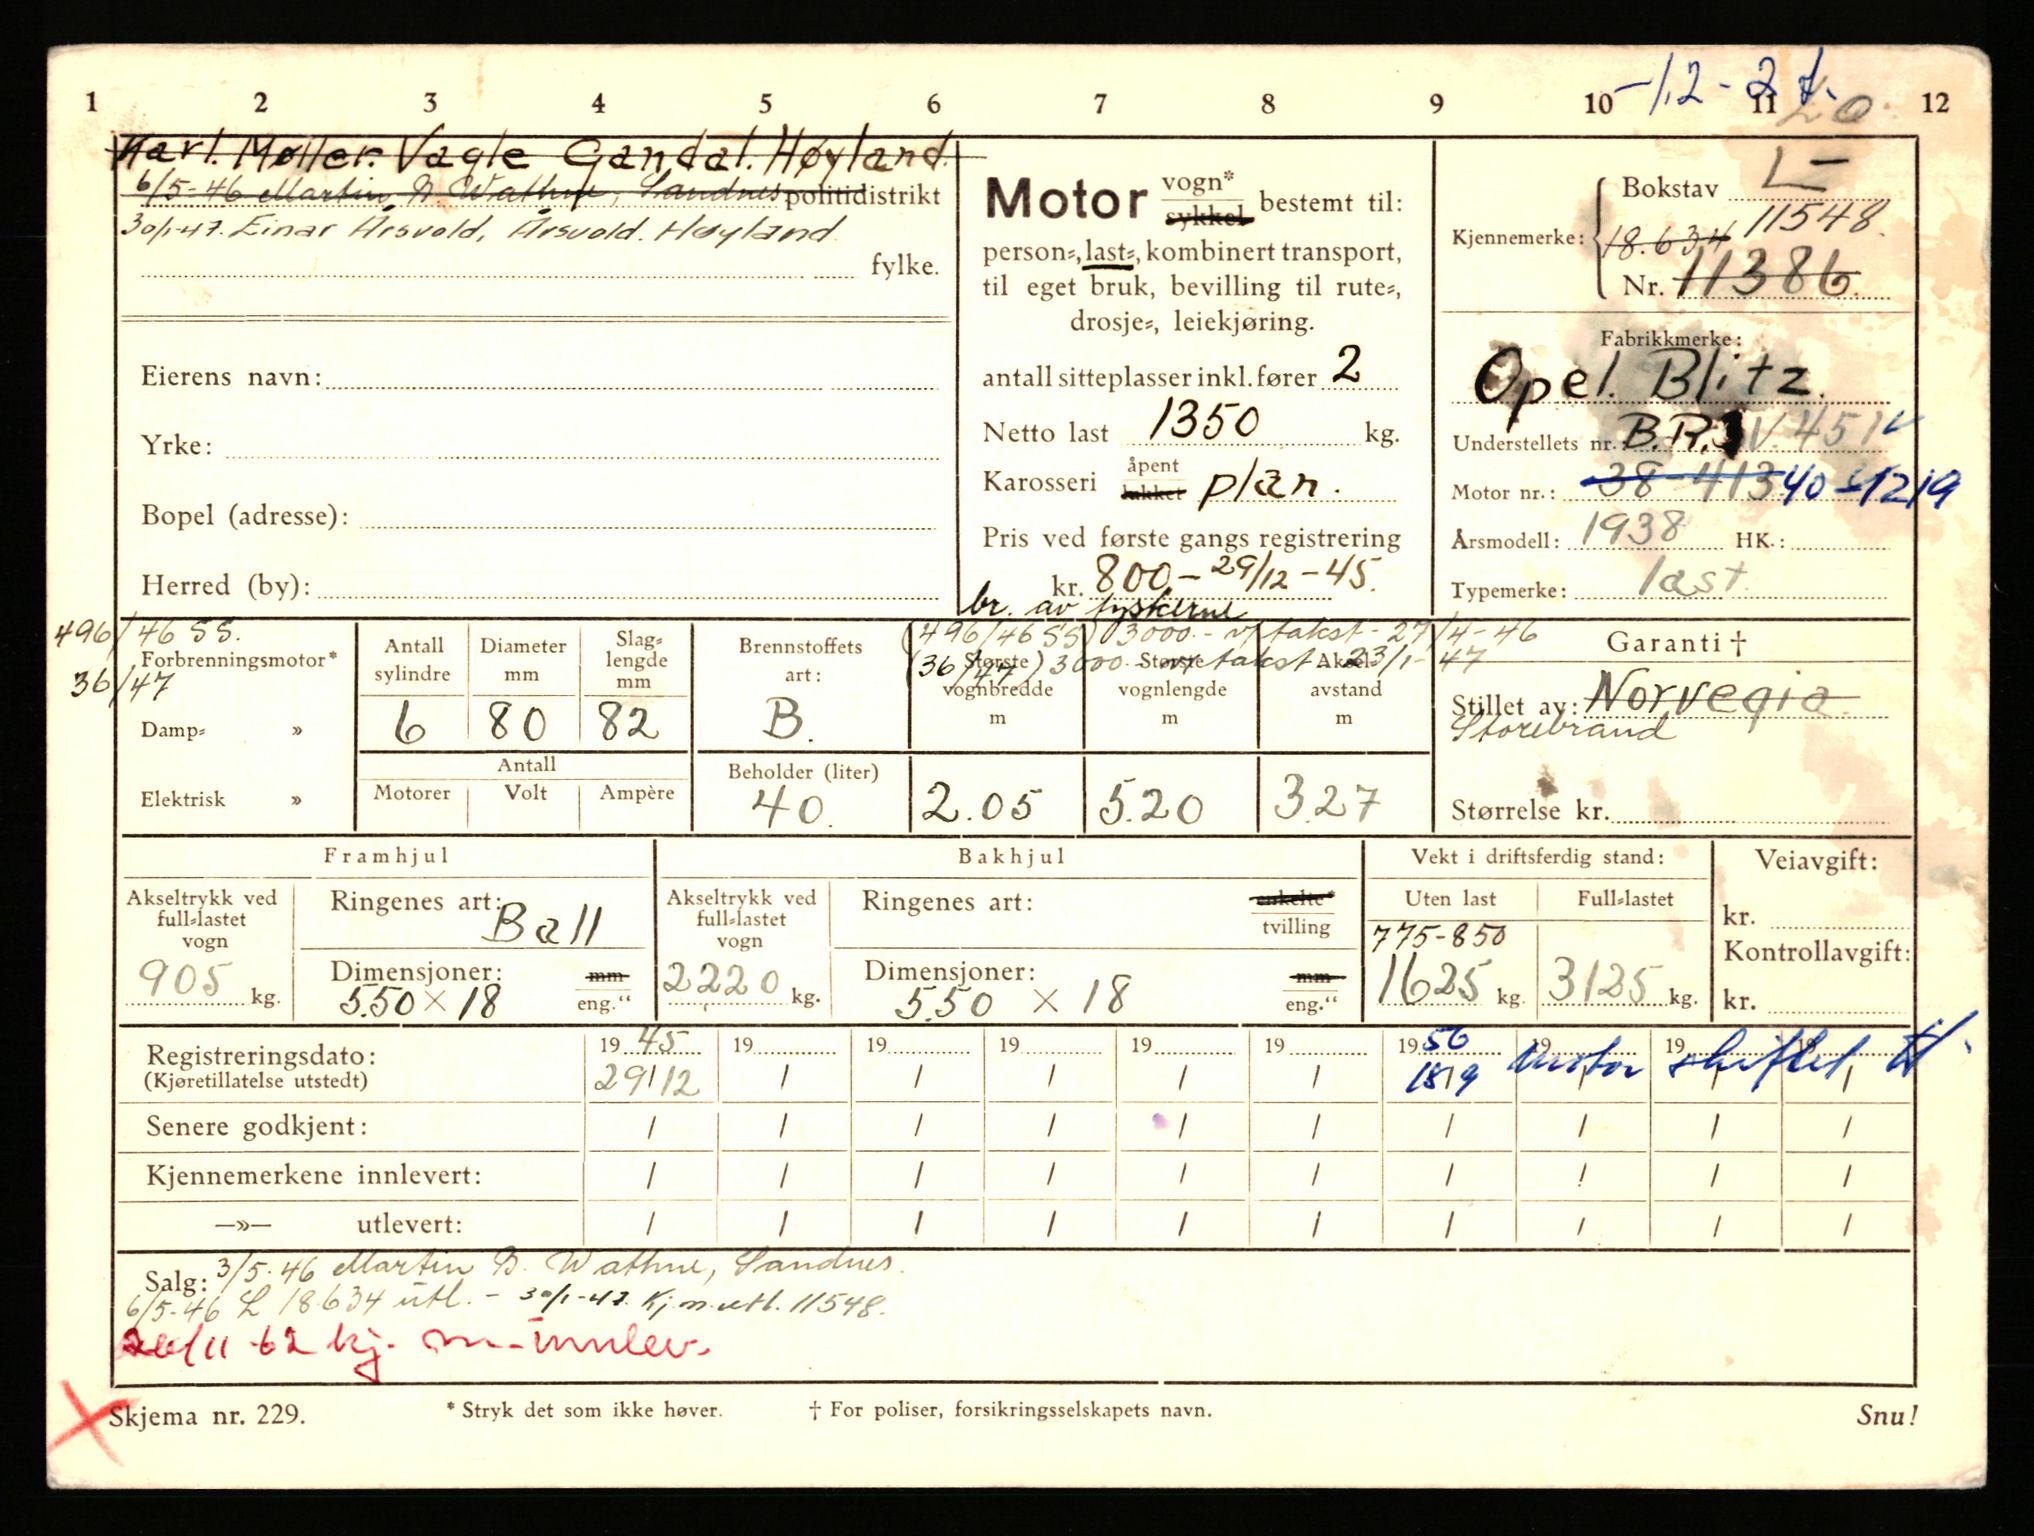This screenshot has width=2034, height=1536.
Task: Click the tyre type entry 'Ball'
Action: tap(543, 925)
